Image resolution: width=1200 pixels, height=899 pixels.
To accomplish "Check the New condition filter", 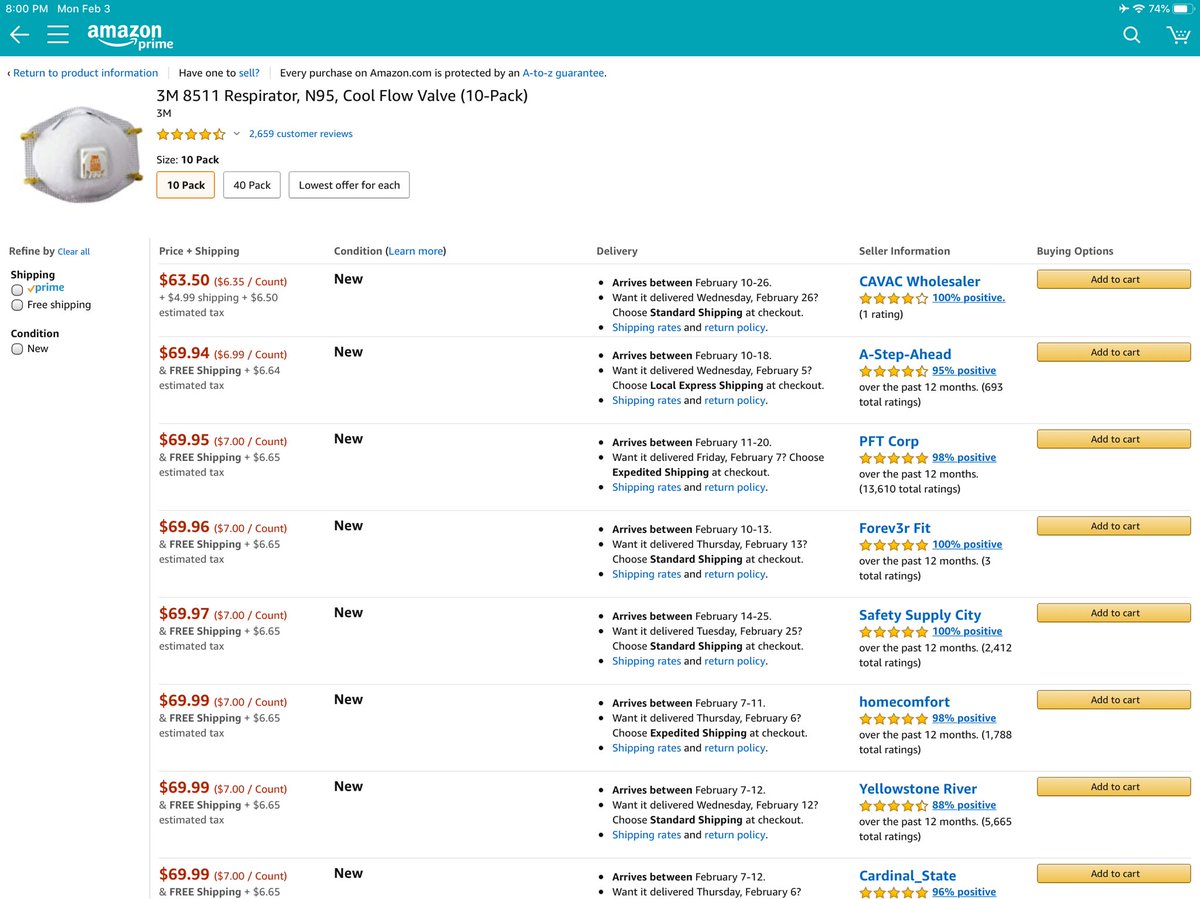I will point(17,349).
